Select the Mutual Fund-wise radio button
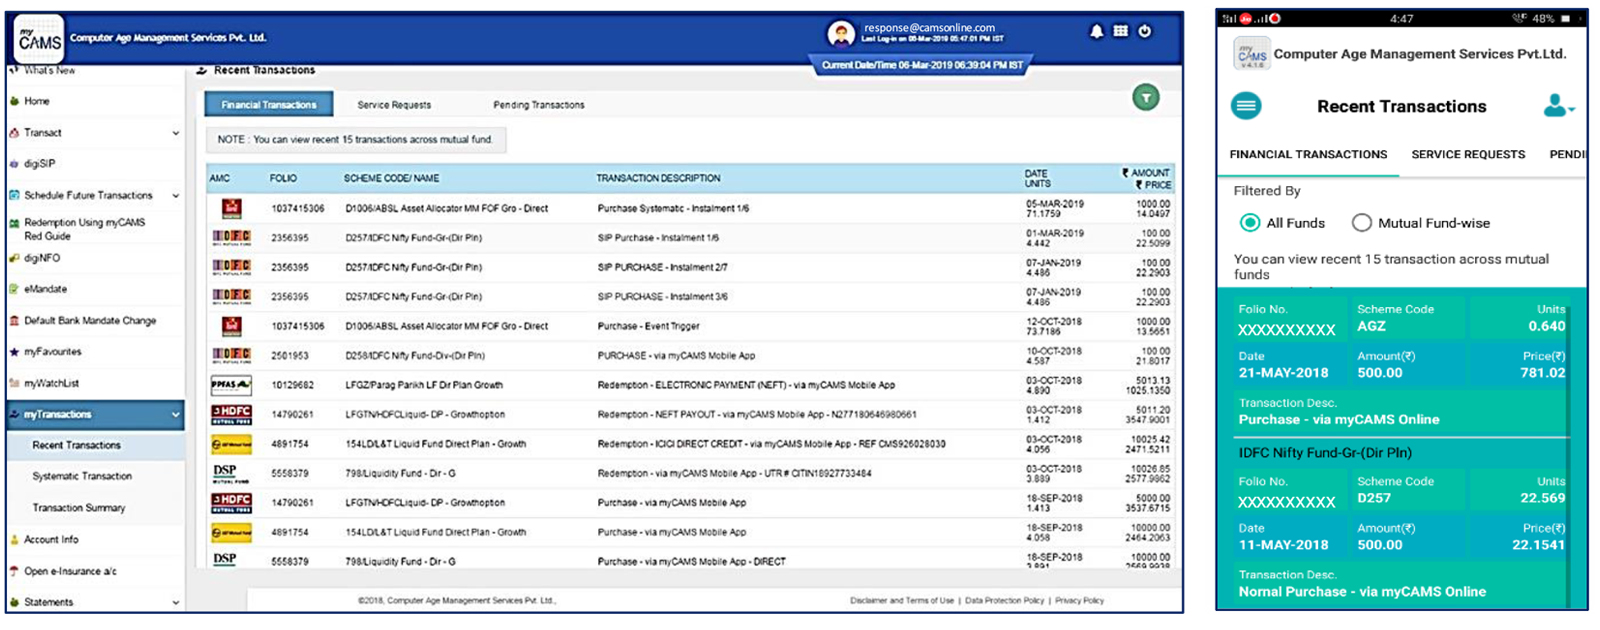 pyautogui.click(x=1361, y=223)
